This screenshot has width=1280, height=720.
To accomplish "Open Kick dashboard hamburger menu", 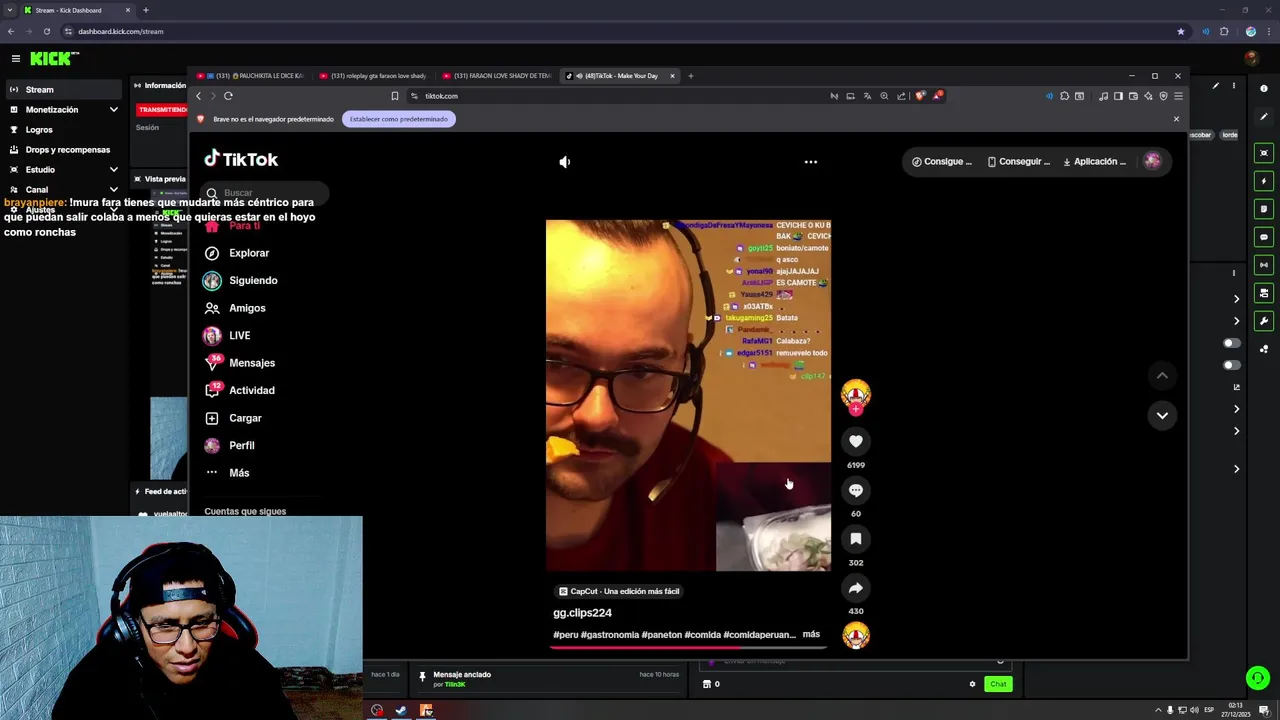I will coord(16,59).
